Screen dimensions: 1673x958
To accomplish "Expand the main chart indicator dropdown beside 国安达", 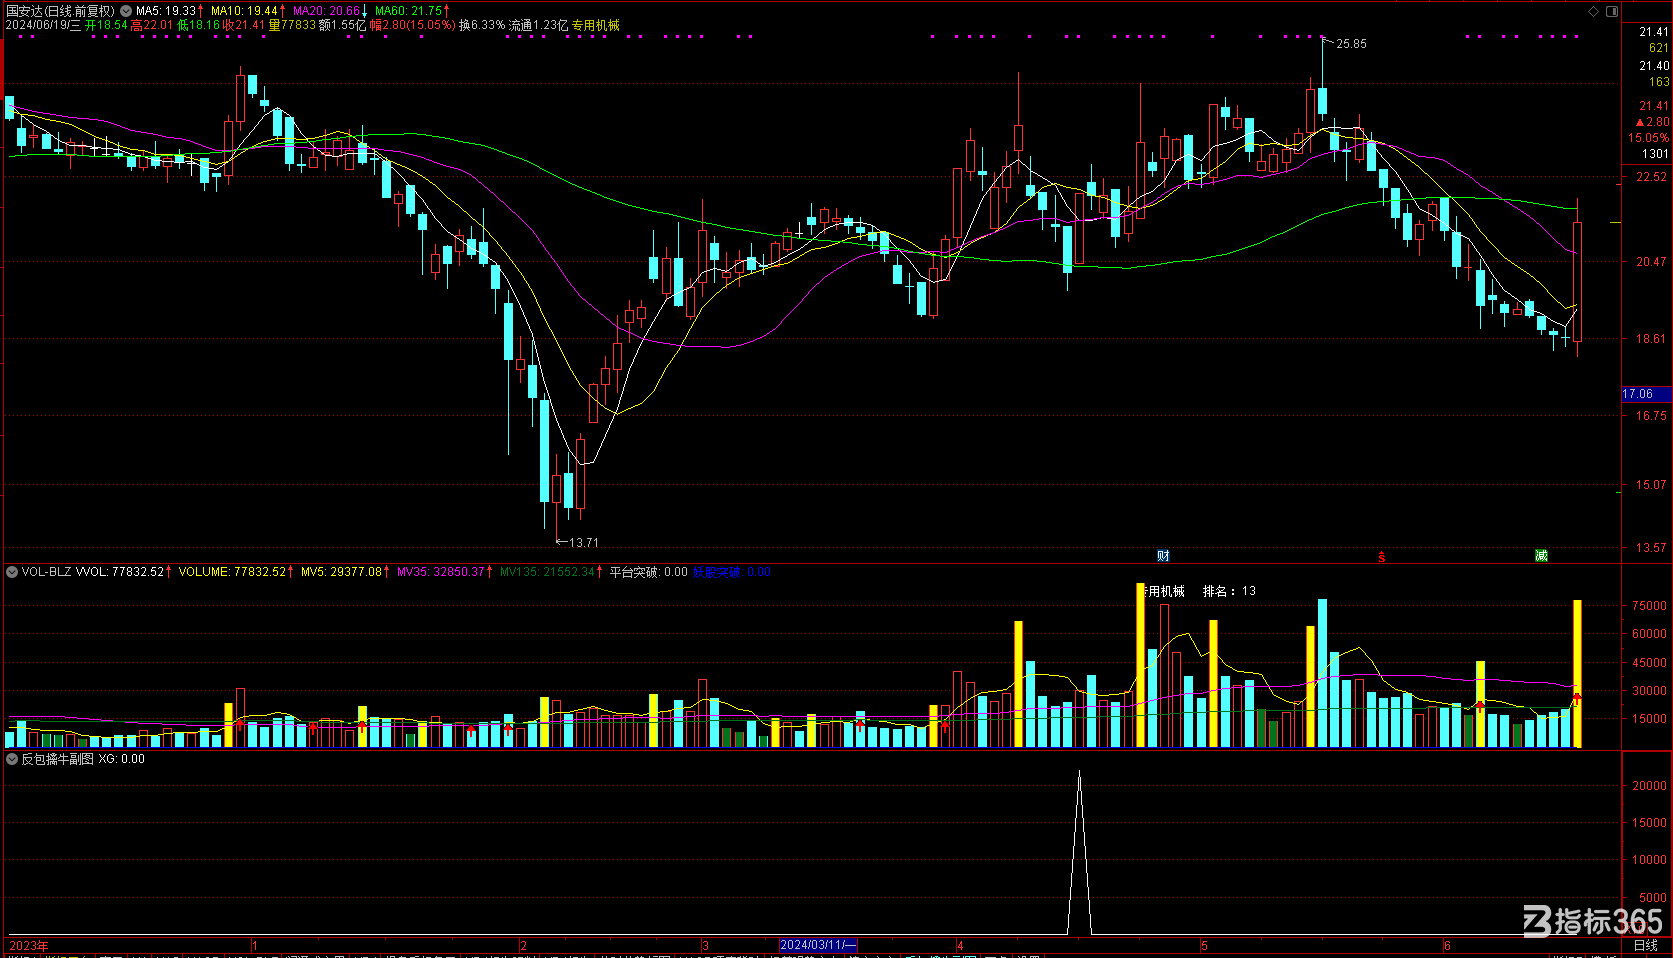I will click(x=126, y=11).
